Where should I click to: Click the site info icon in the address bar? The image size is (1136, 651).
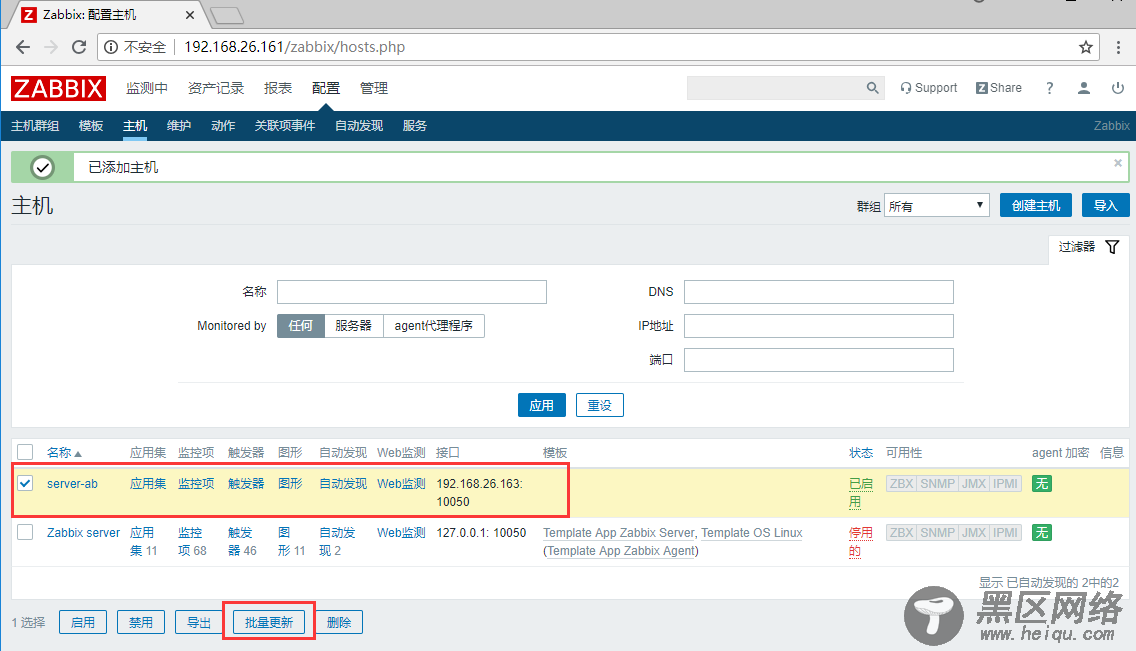point(111,47)
